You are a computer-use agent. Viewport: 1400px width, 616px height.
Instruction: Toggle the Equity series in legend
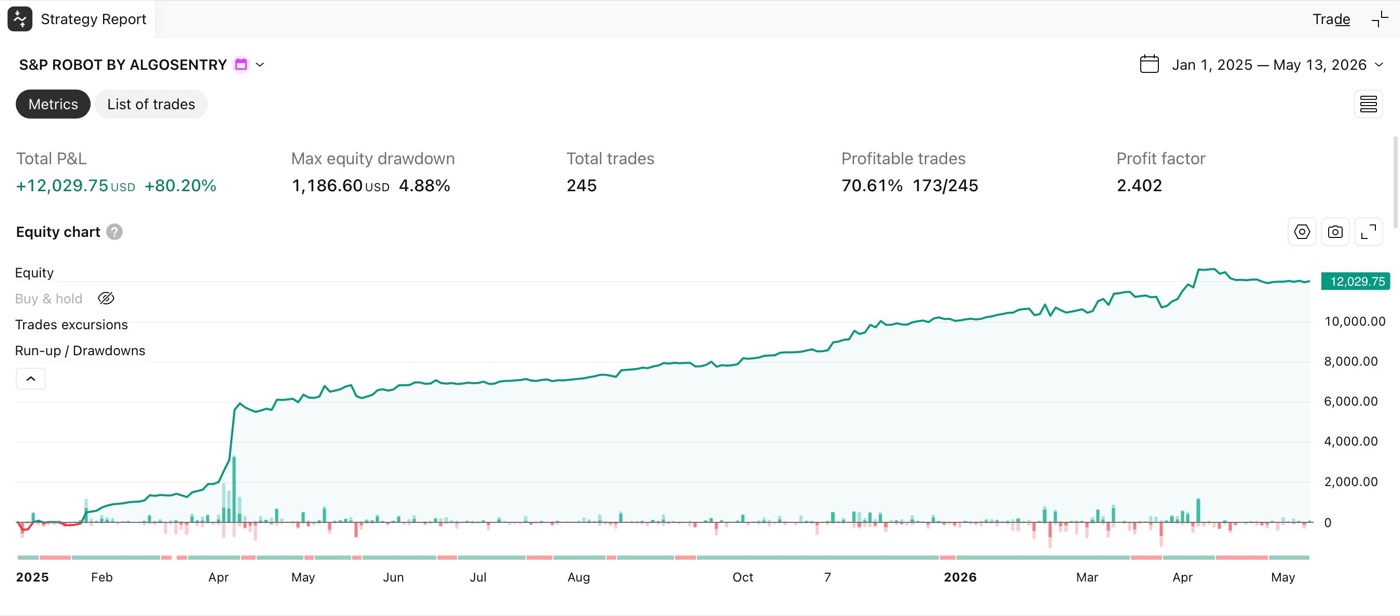35,273
